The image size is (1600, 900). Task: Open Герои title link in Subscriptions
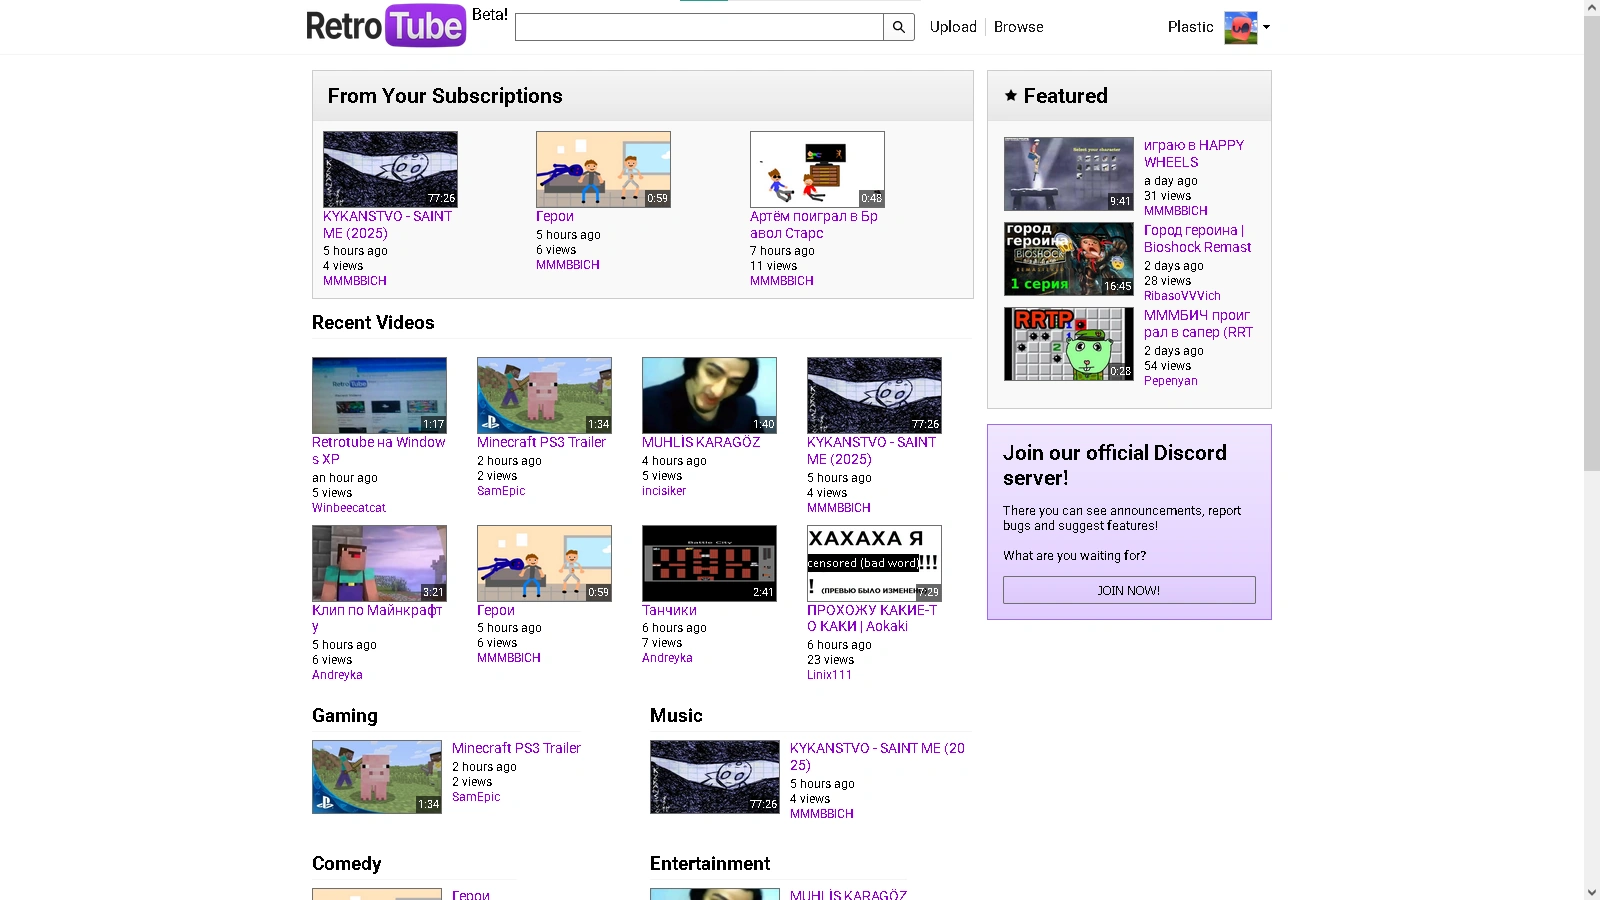click(x=555, y=216)
